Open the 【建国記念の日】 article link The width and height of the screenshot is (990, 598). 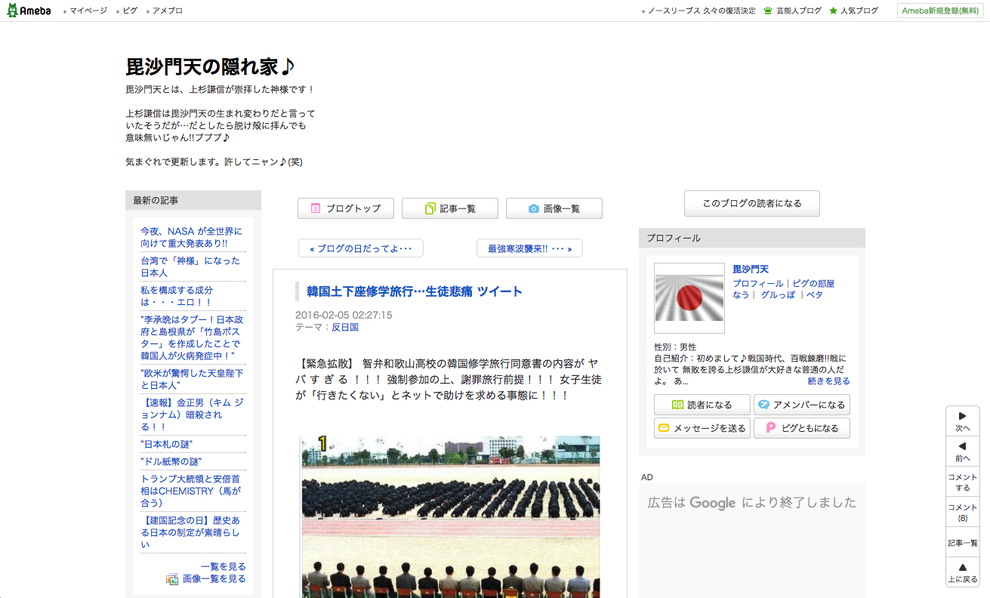tap(190, 532)
